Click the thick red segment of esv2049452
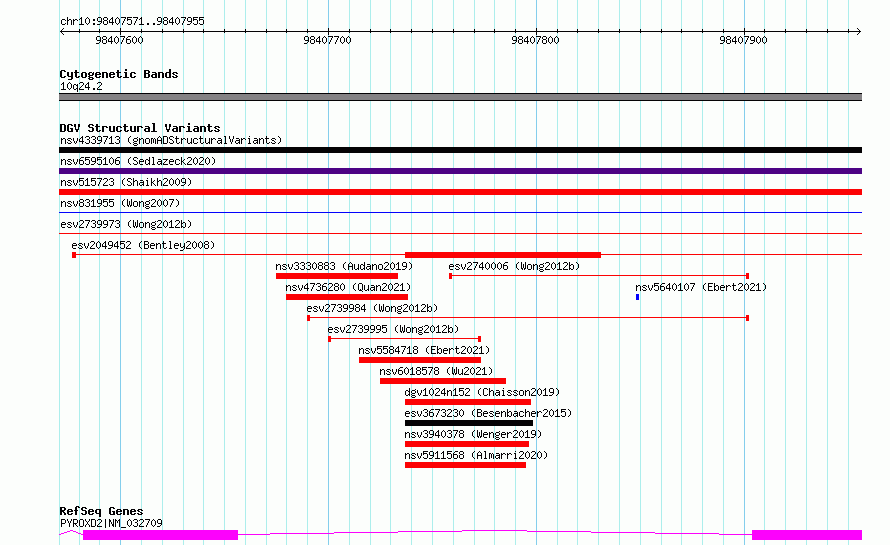Viewport: 890px width, 545px height. click(503, 255)
